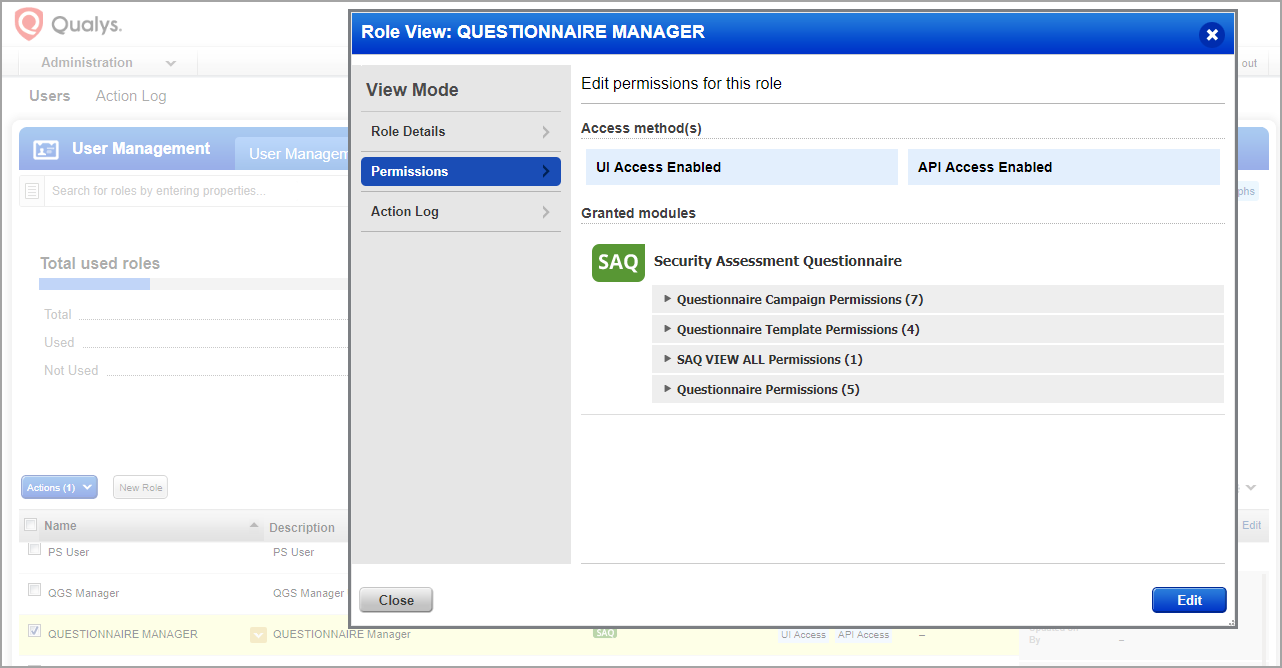Click SAQ badge in QUESTIONNAIRE MANAGER row

(x=605, y=633)
